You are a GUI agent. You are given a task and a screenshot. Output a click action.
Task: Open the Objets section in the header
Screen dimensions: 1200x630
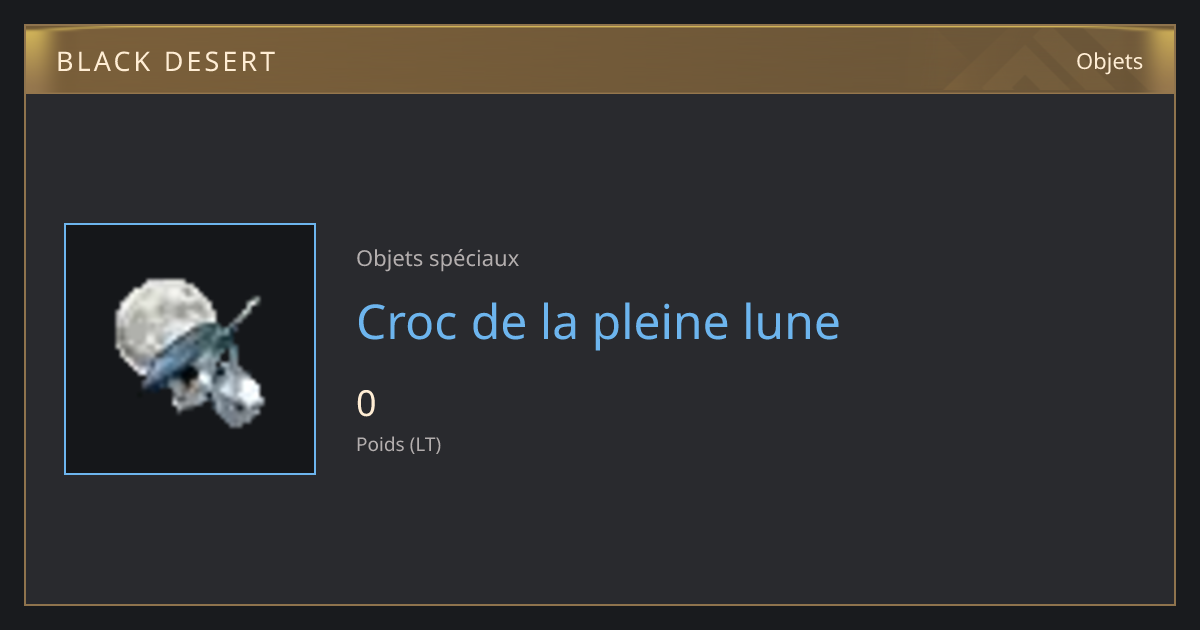point(1109,62)
